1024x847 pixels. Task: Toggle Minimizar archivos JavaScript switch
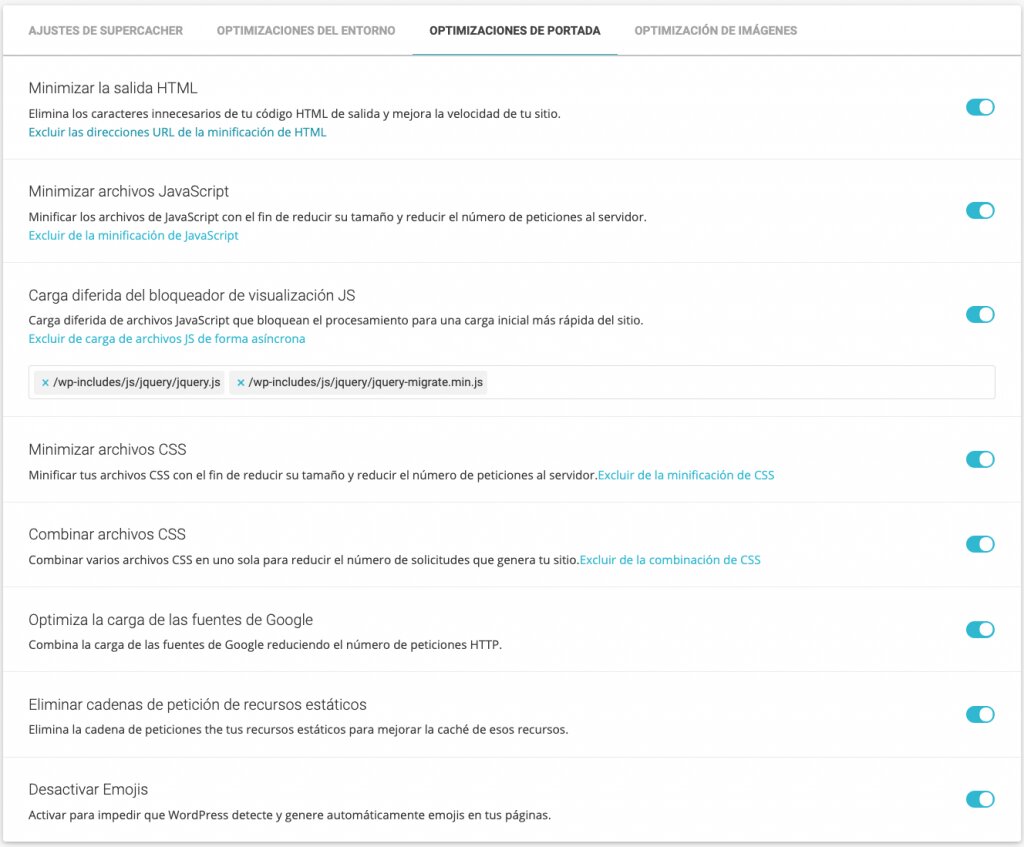click(x=980, y=210)
